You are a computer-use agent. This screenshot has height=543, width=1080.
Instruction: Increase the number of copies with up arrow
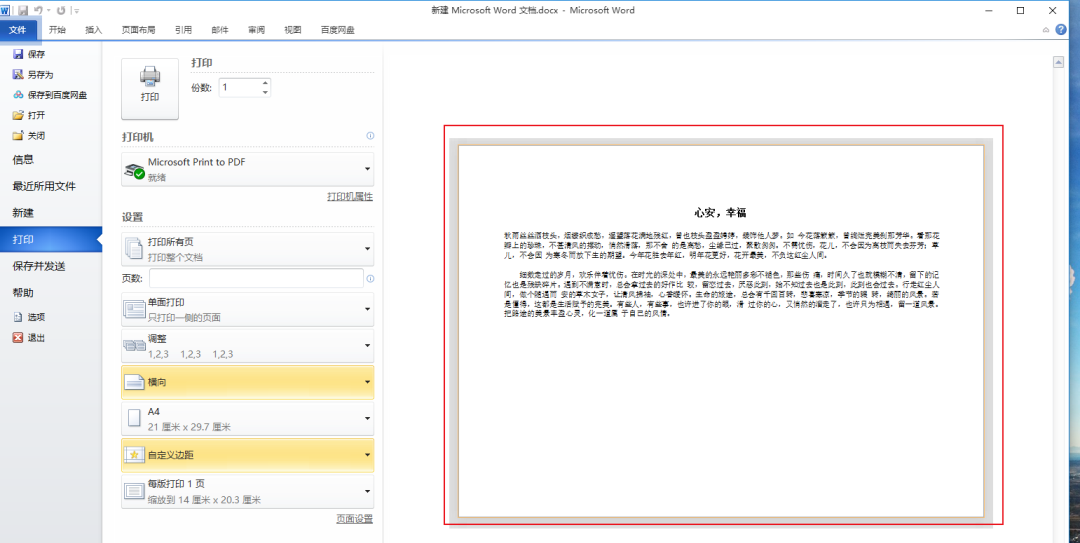[265, 83]
